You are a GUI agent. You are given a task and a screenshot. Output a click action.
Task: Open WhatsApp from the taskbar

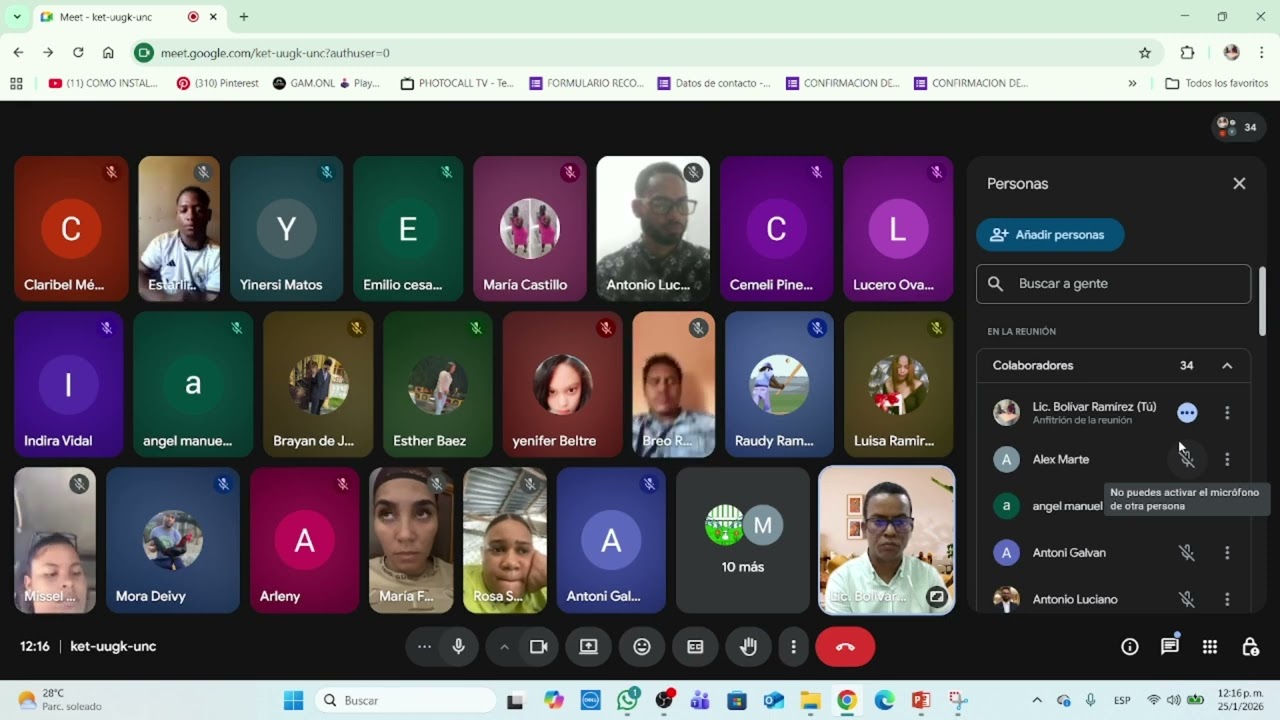tap(628, 701)
